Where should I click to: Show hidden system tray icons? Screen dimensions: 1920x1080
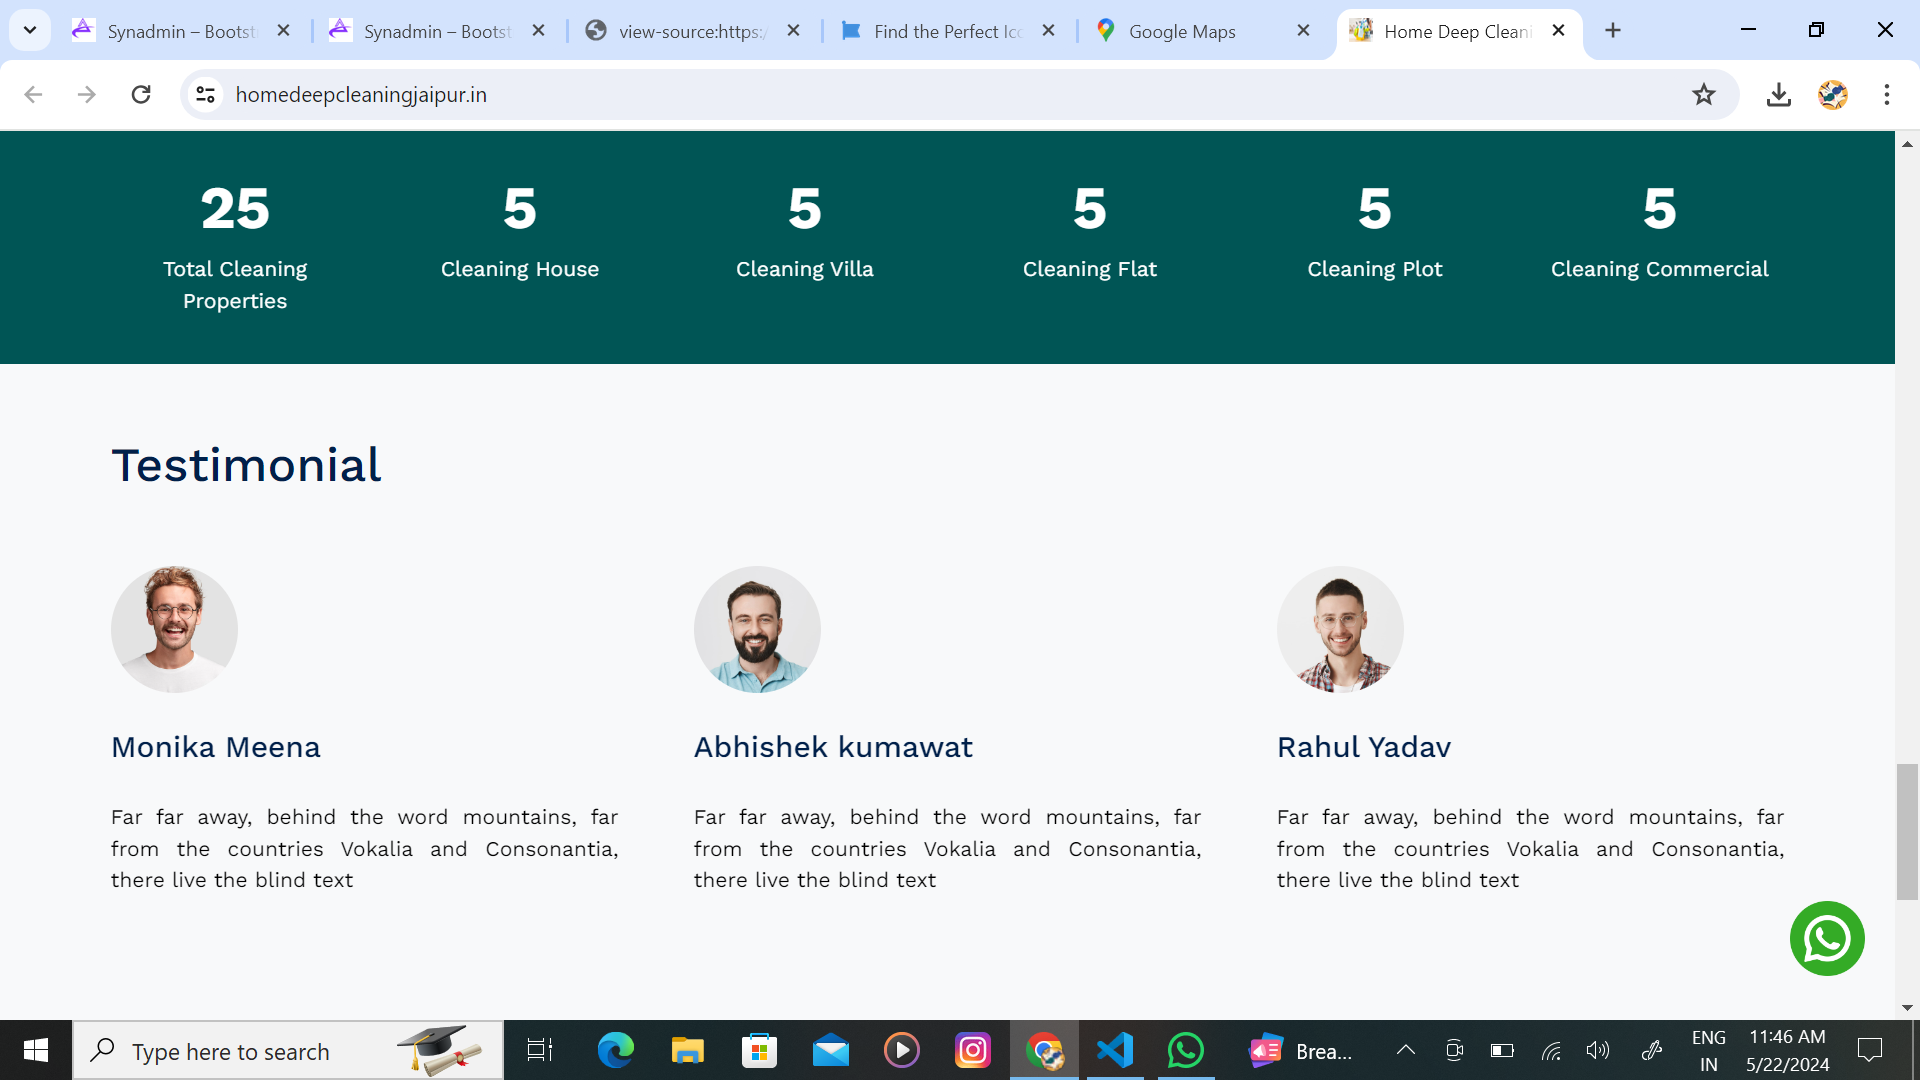(1405, 1050)
